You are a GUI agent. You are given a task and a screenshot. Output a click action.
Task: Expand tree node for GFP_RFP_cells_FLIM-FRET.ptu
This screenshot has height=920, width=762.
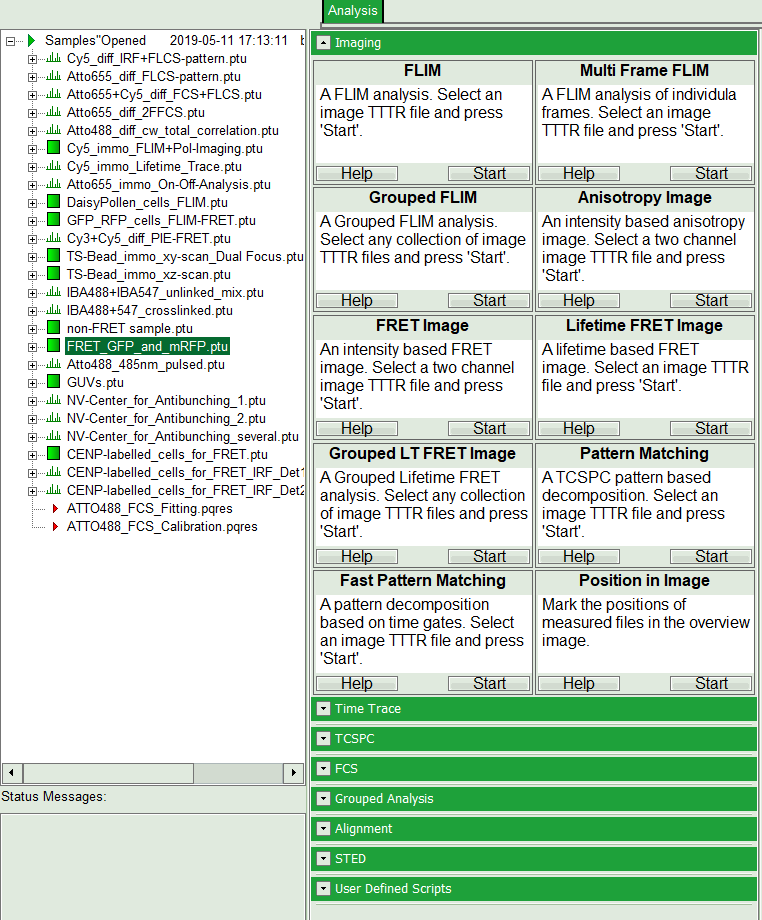[32, 220]
